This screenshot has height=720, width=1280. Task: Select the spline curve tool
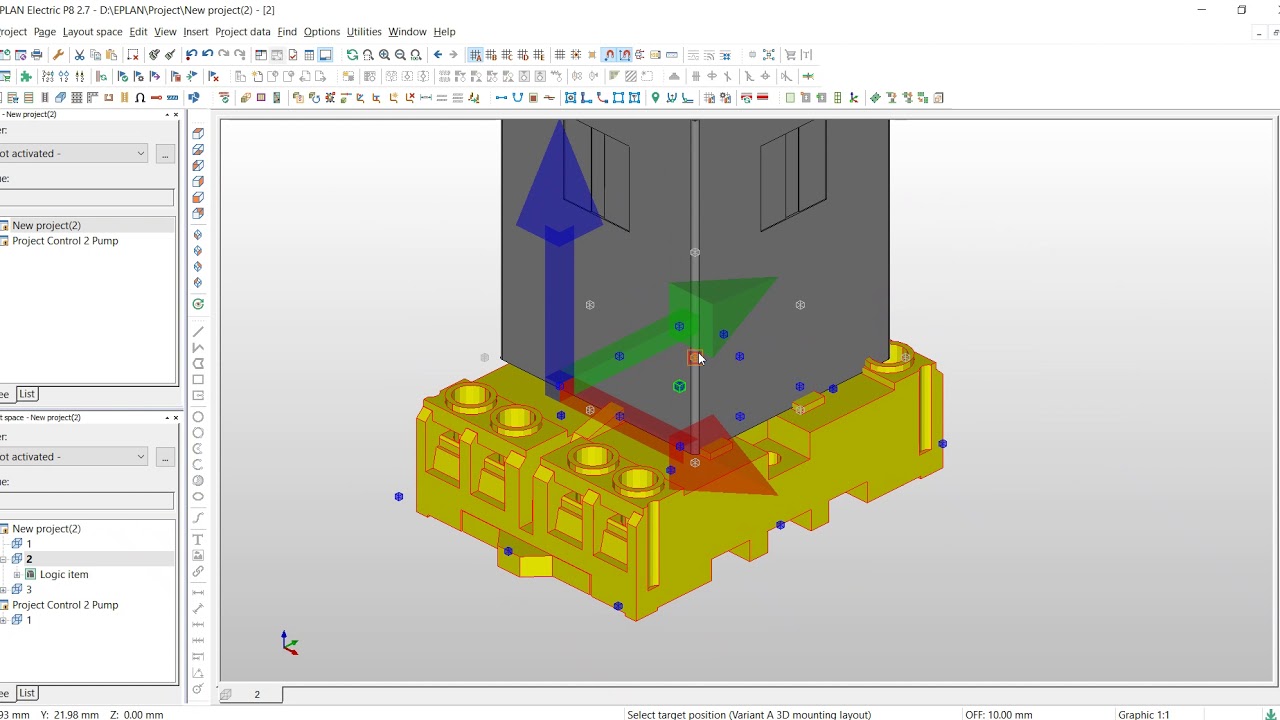198,518
